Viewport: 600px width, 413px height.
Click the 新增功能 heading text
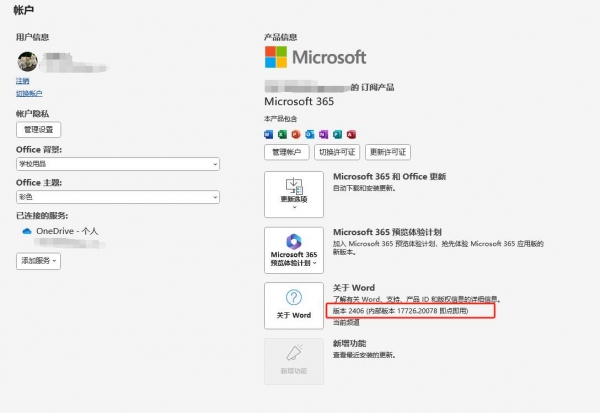(x=349, y=343)
